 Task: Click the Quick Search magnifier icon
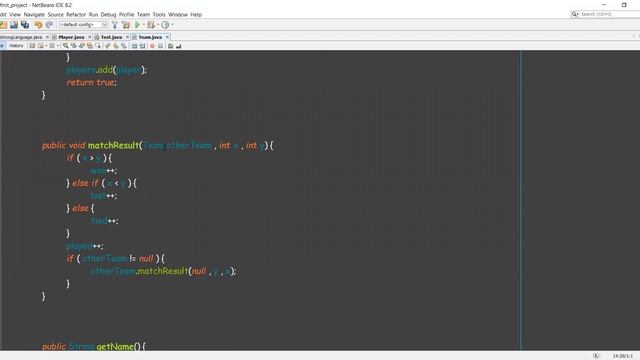click(x=575, y=14)
